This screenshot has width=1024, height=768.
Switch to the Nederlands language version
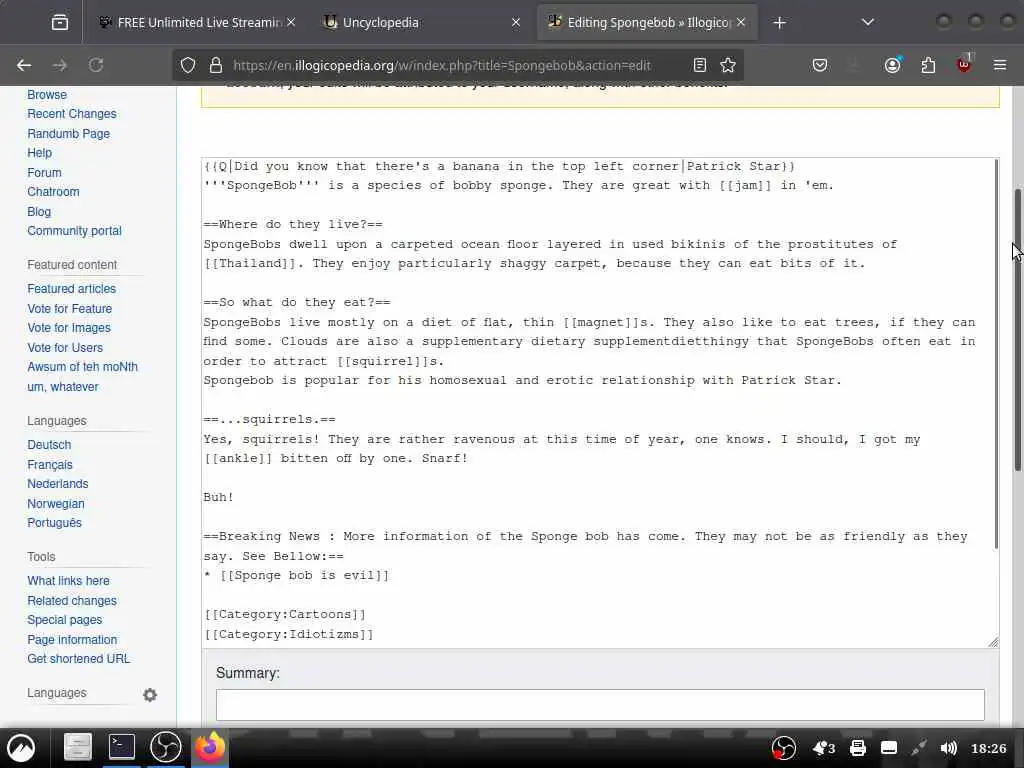point(57,484)
